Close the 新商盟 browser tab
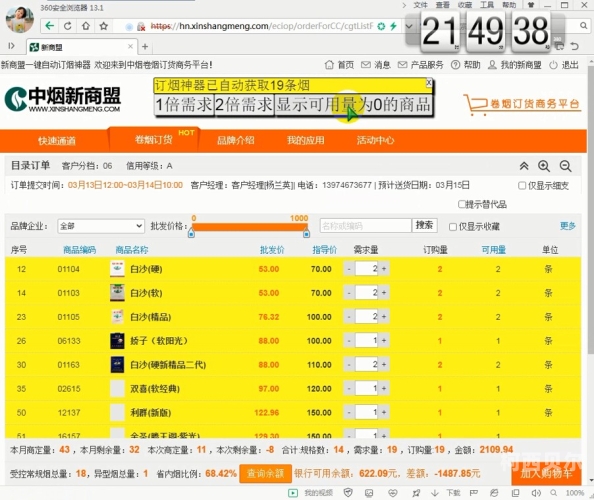The height and width of the screenshot is (500, 594). 130,46
